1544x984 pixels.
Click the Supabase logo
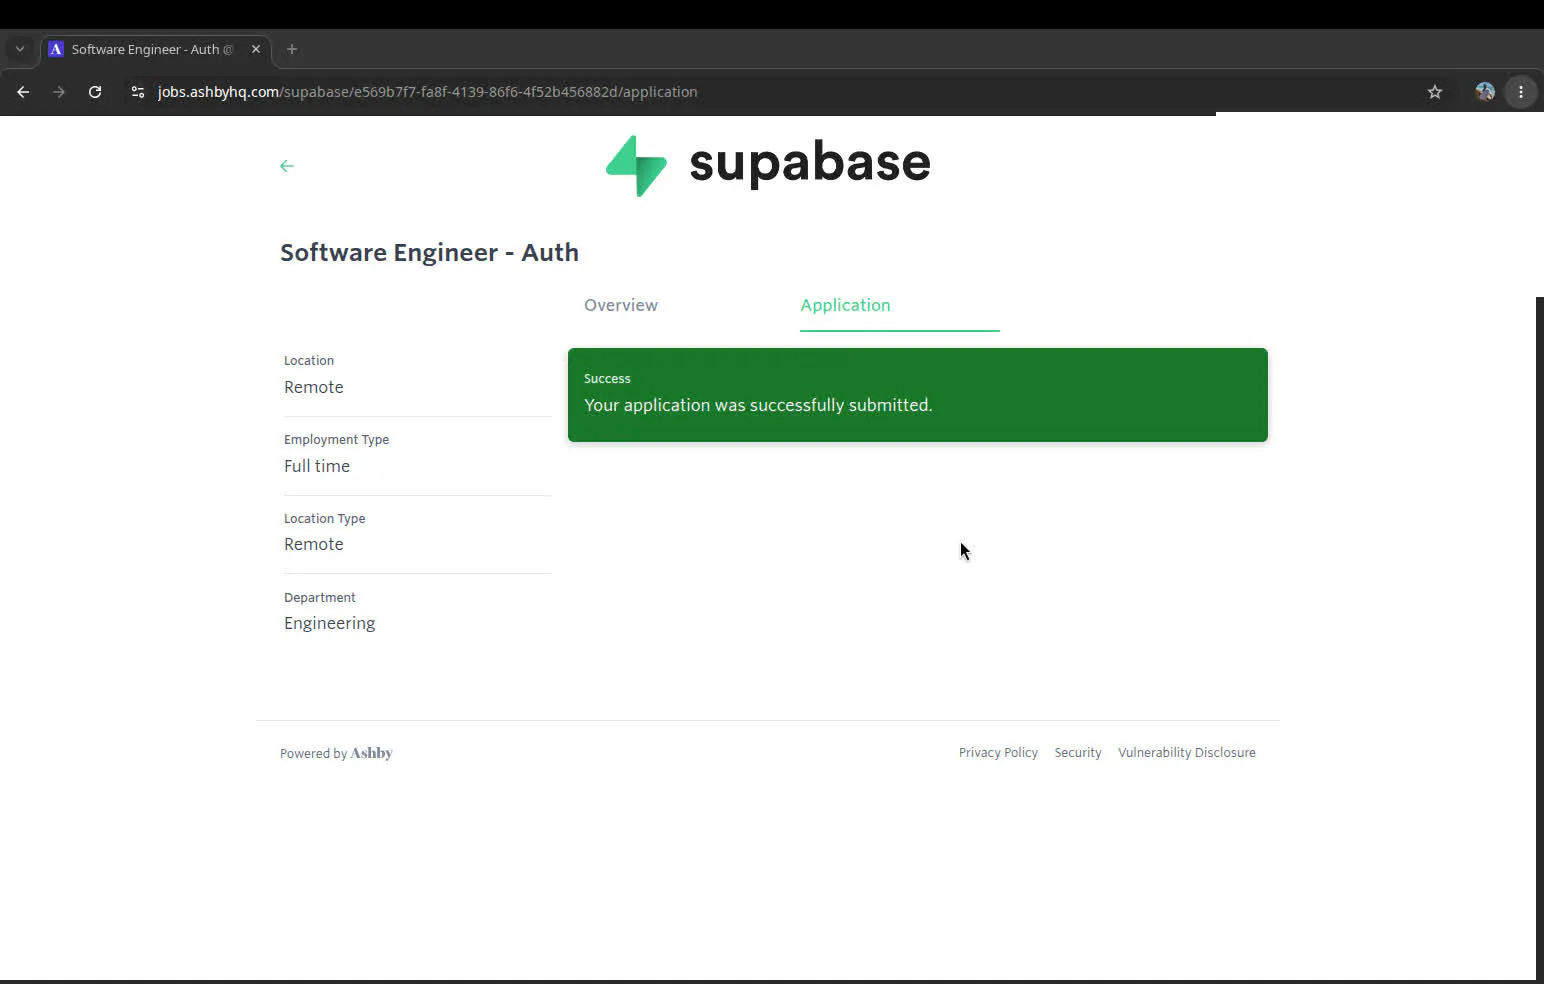click(768, 165)
